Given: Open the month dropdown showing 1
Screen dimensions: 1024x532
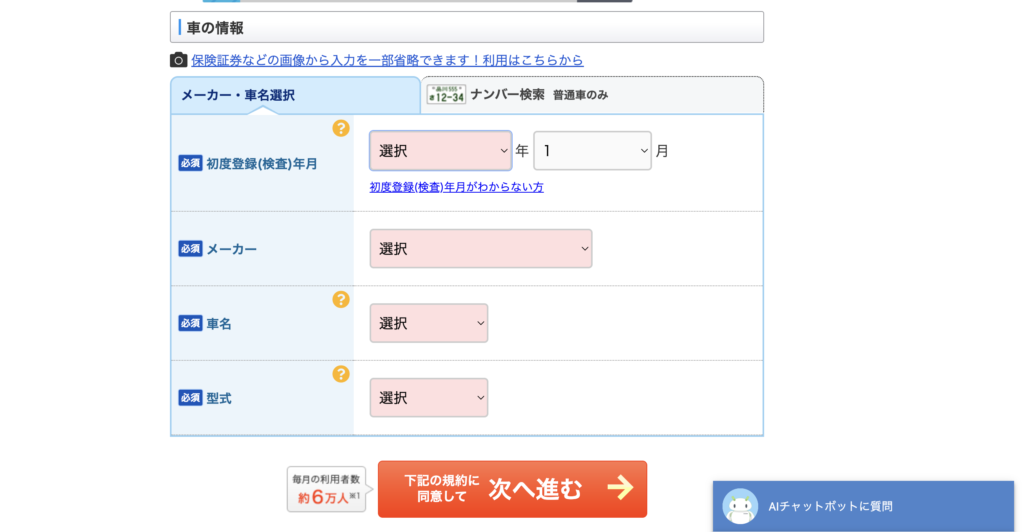Looking at the screenshot, I should (x=592, y=151).
